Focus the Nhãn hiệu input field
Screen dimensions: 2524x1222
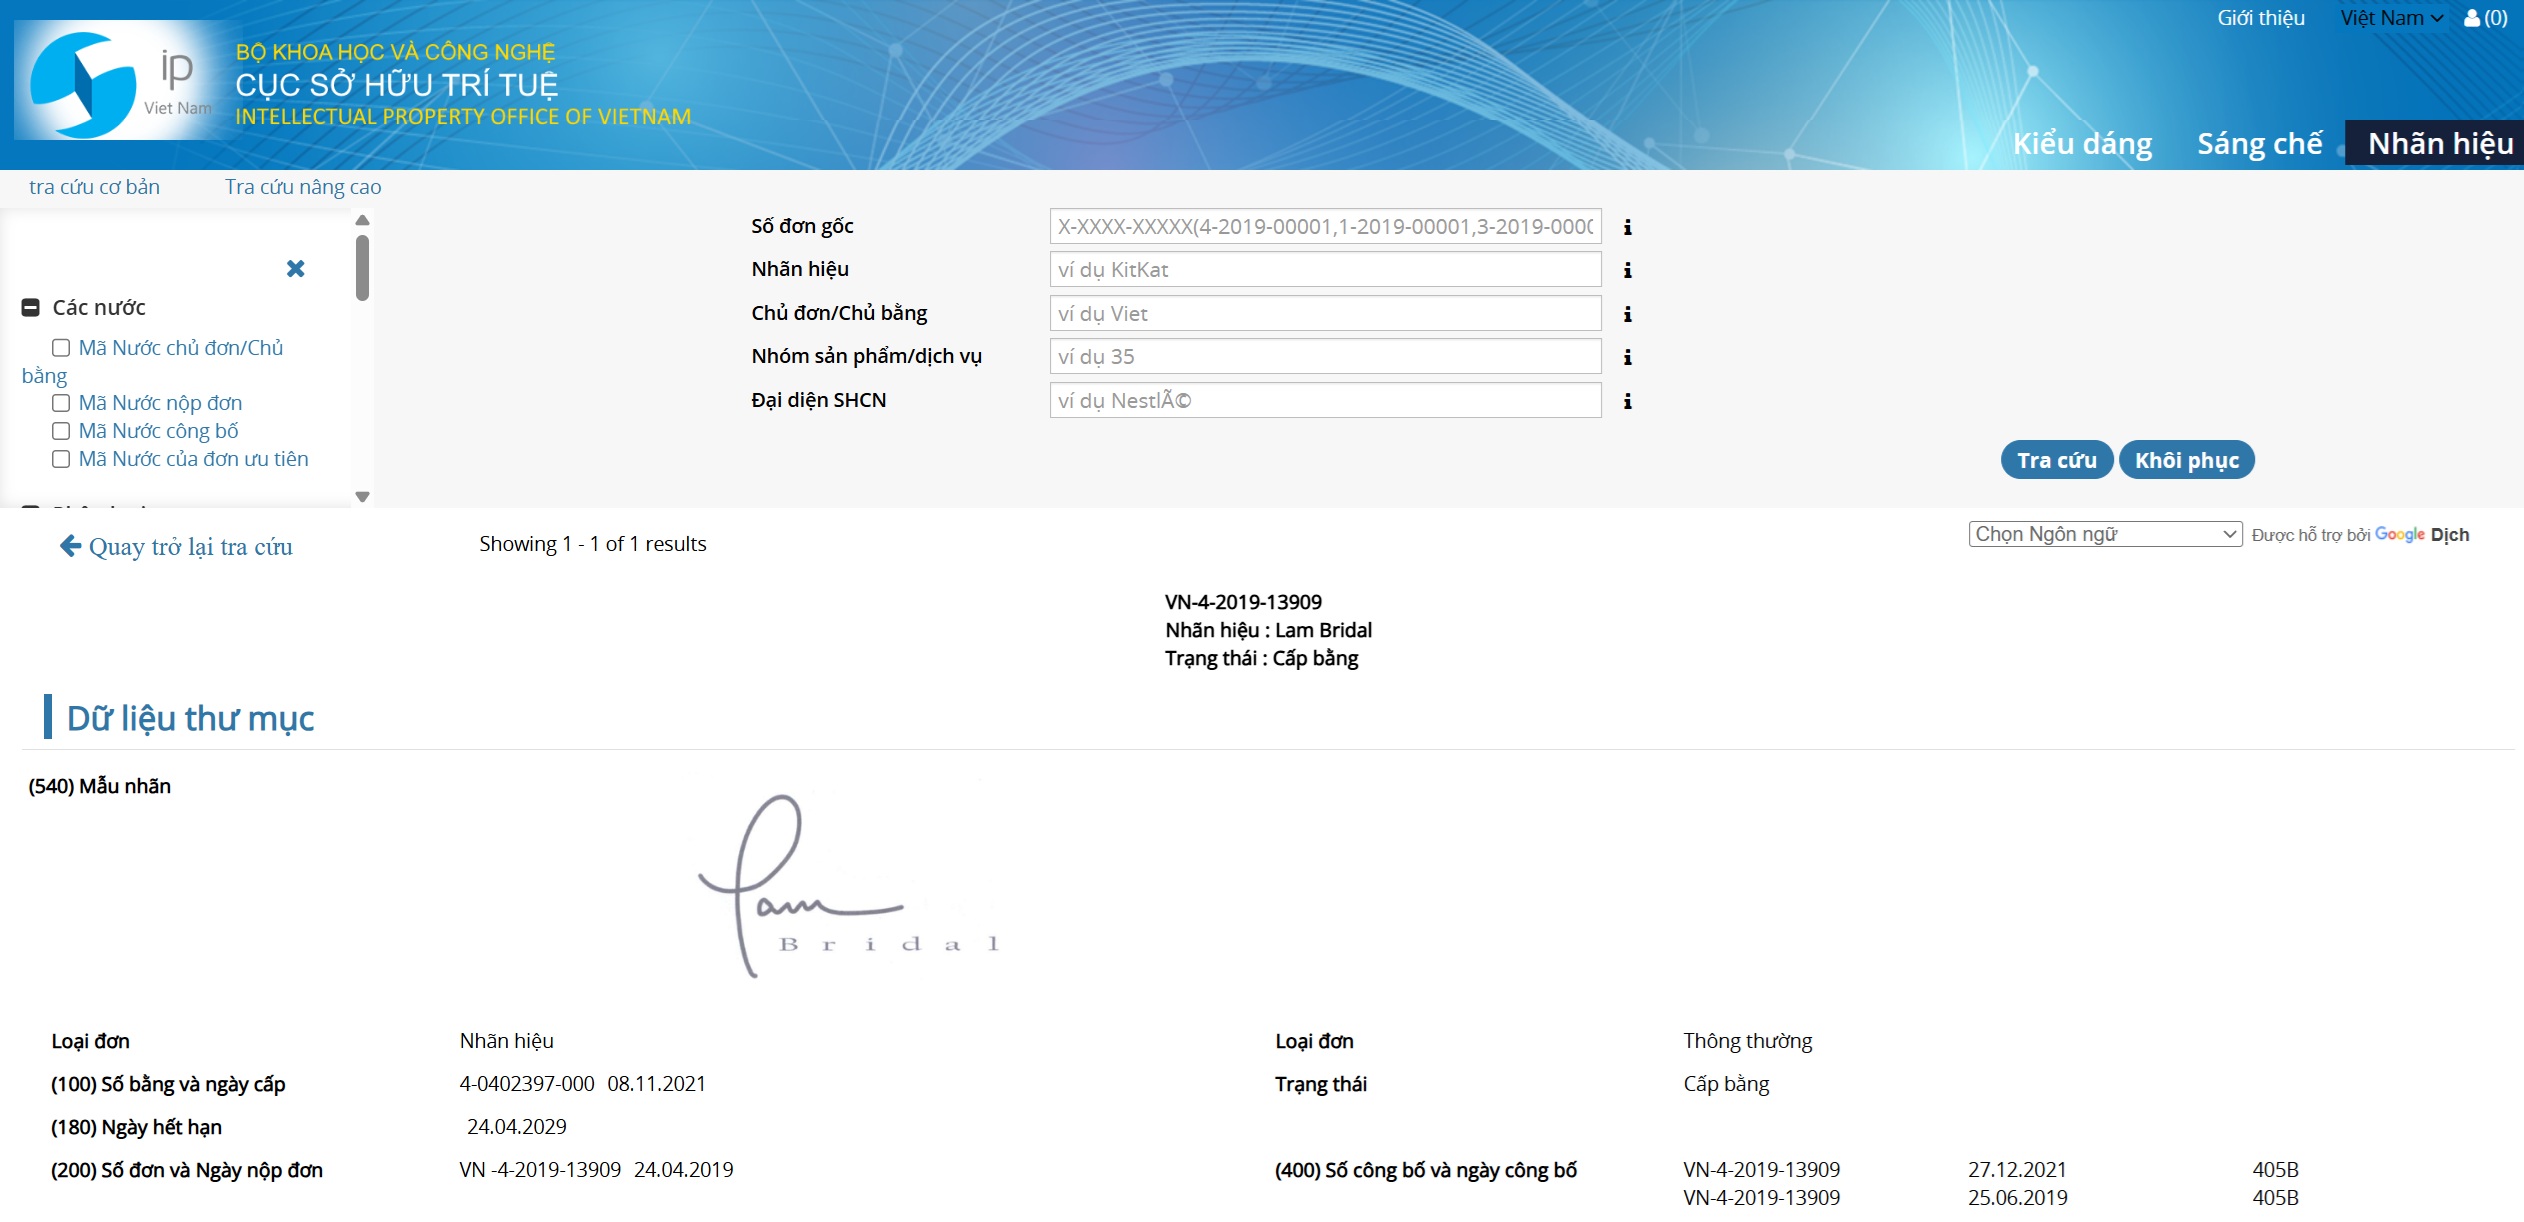pos(1325,270)
